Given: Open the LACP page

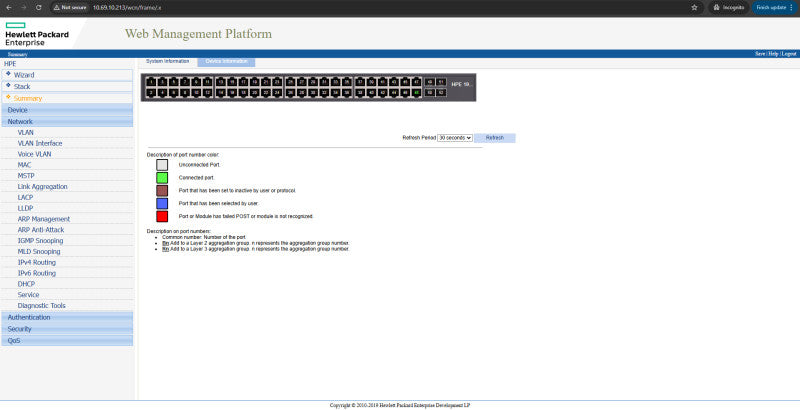Looking at the screenshot, I should coord(25,197).
